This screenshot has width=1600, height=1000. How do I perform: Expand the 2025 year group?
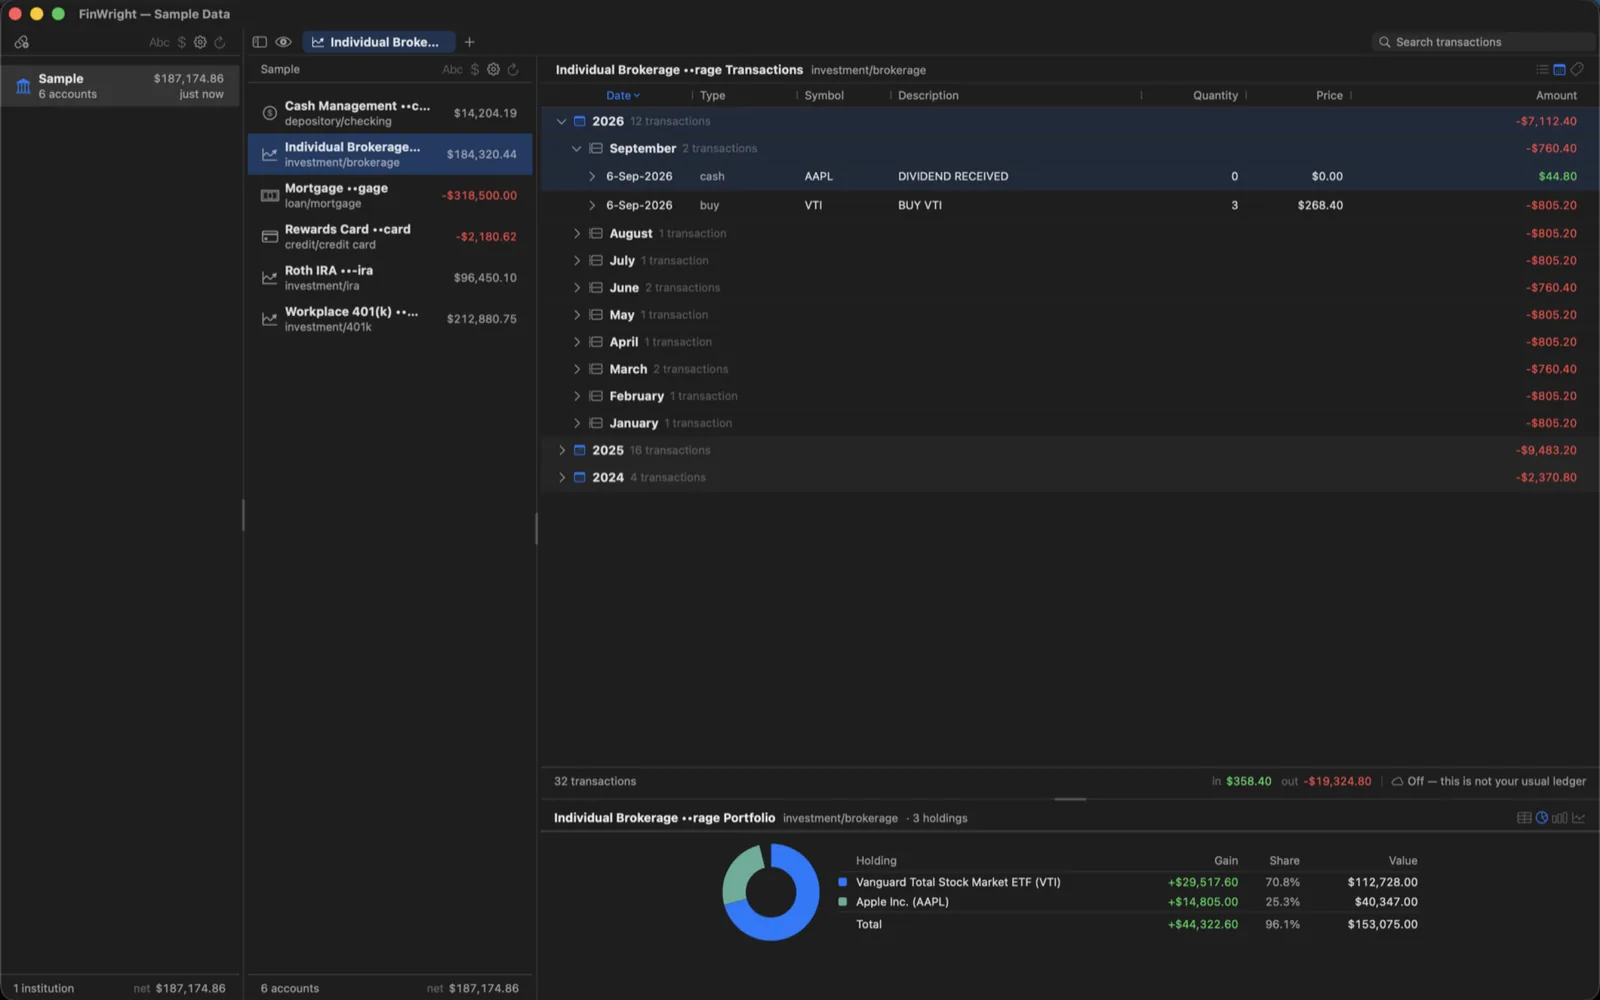click(561, 450)
